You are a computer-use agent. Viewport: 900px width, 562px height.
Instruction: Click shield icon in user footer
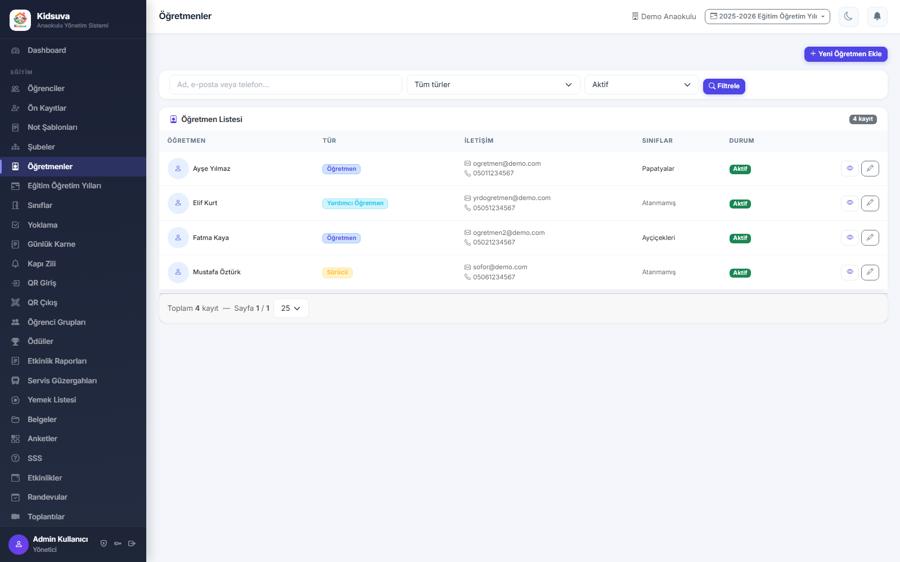pyautogui.click(x=103, y=543)
